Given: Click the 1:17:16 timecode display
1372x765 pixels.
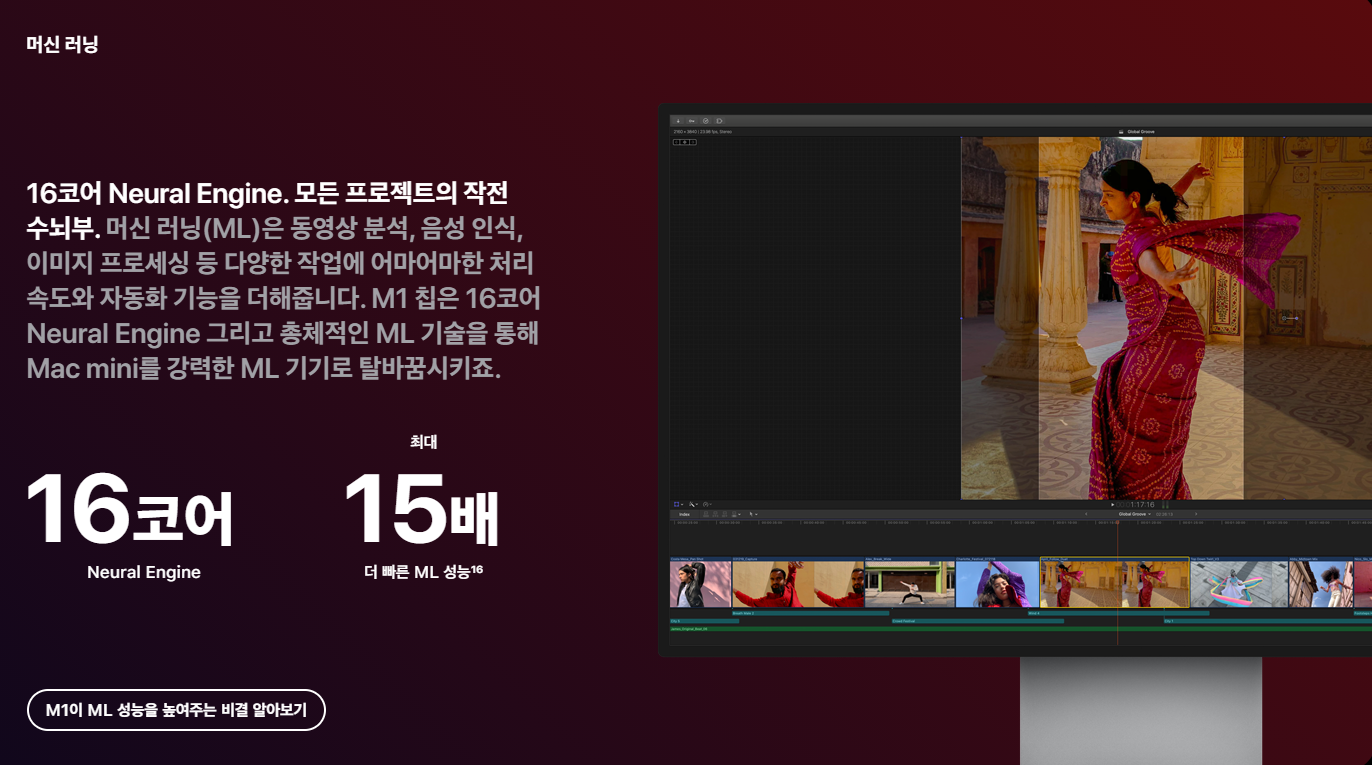Looking at the screenshot, I should click(x=1136, y=504).
